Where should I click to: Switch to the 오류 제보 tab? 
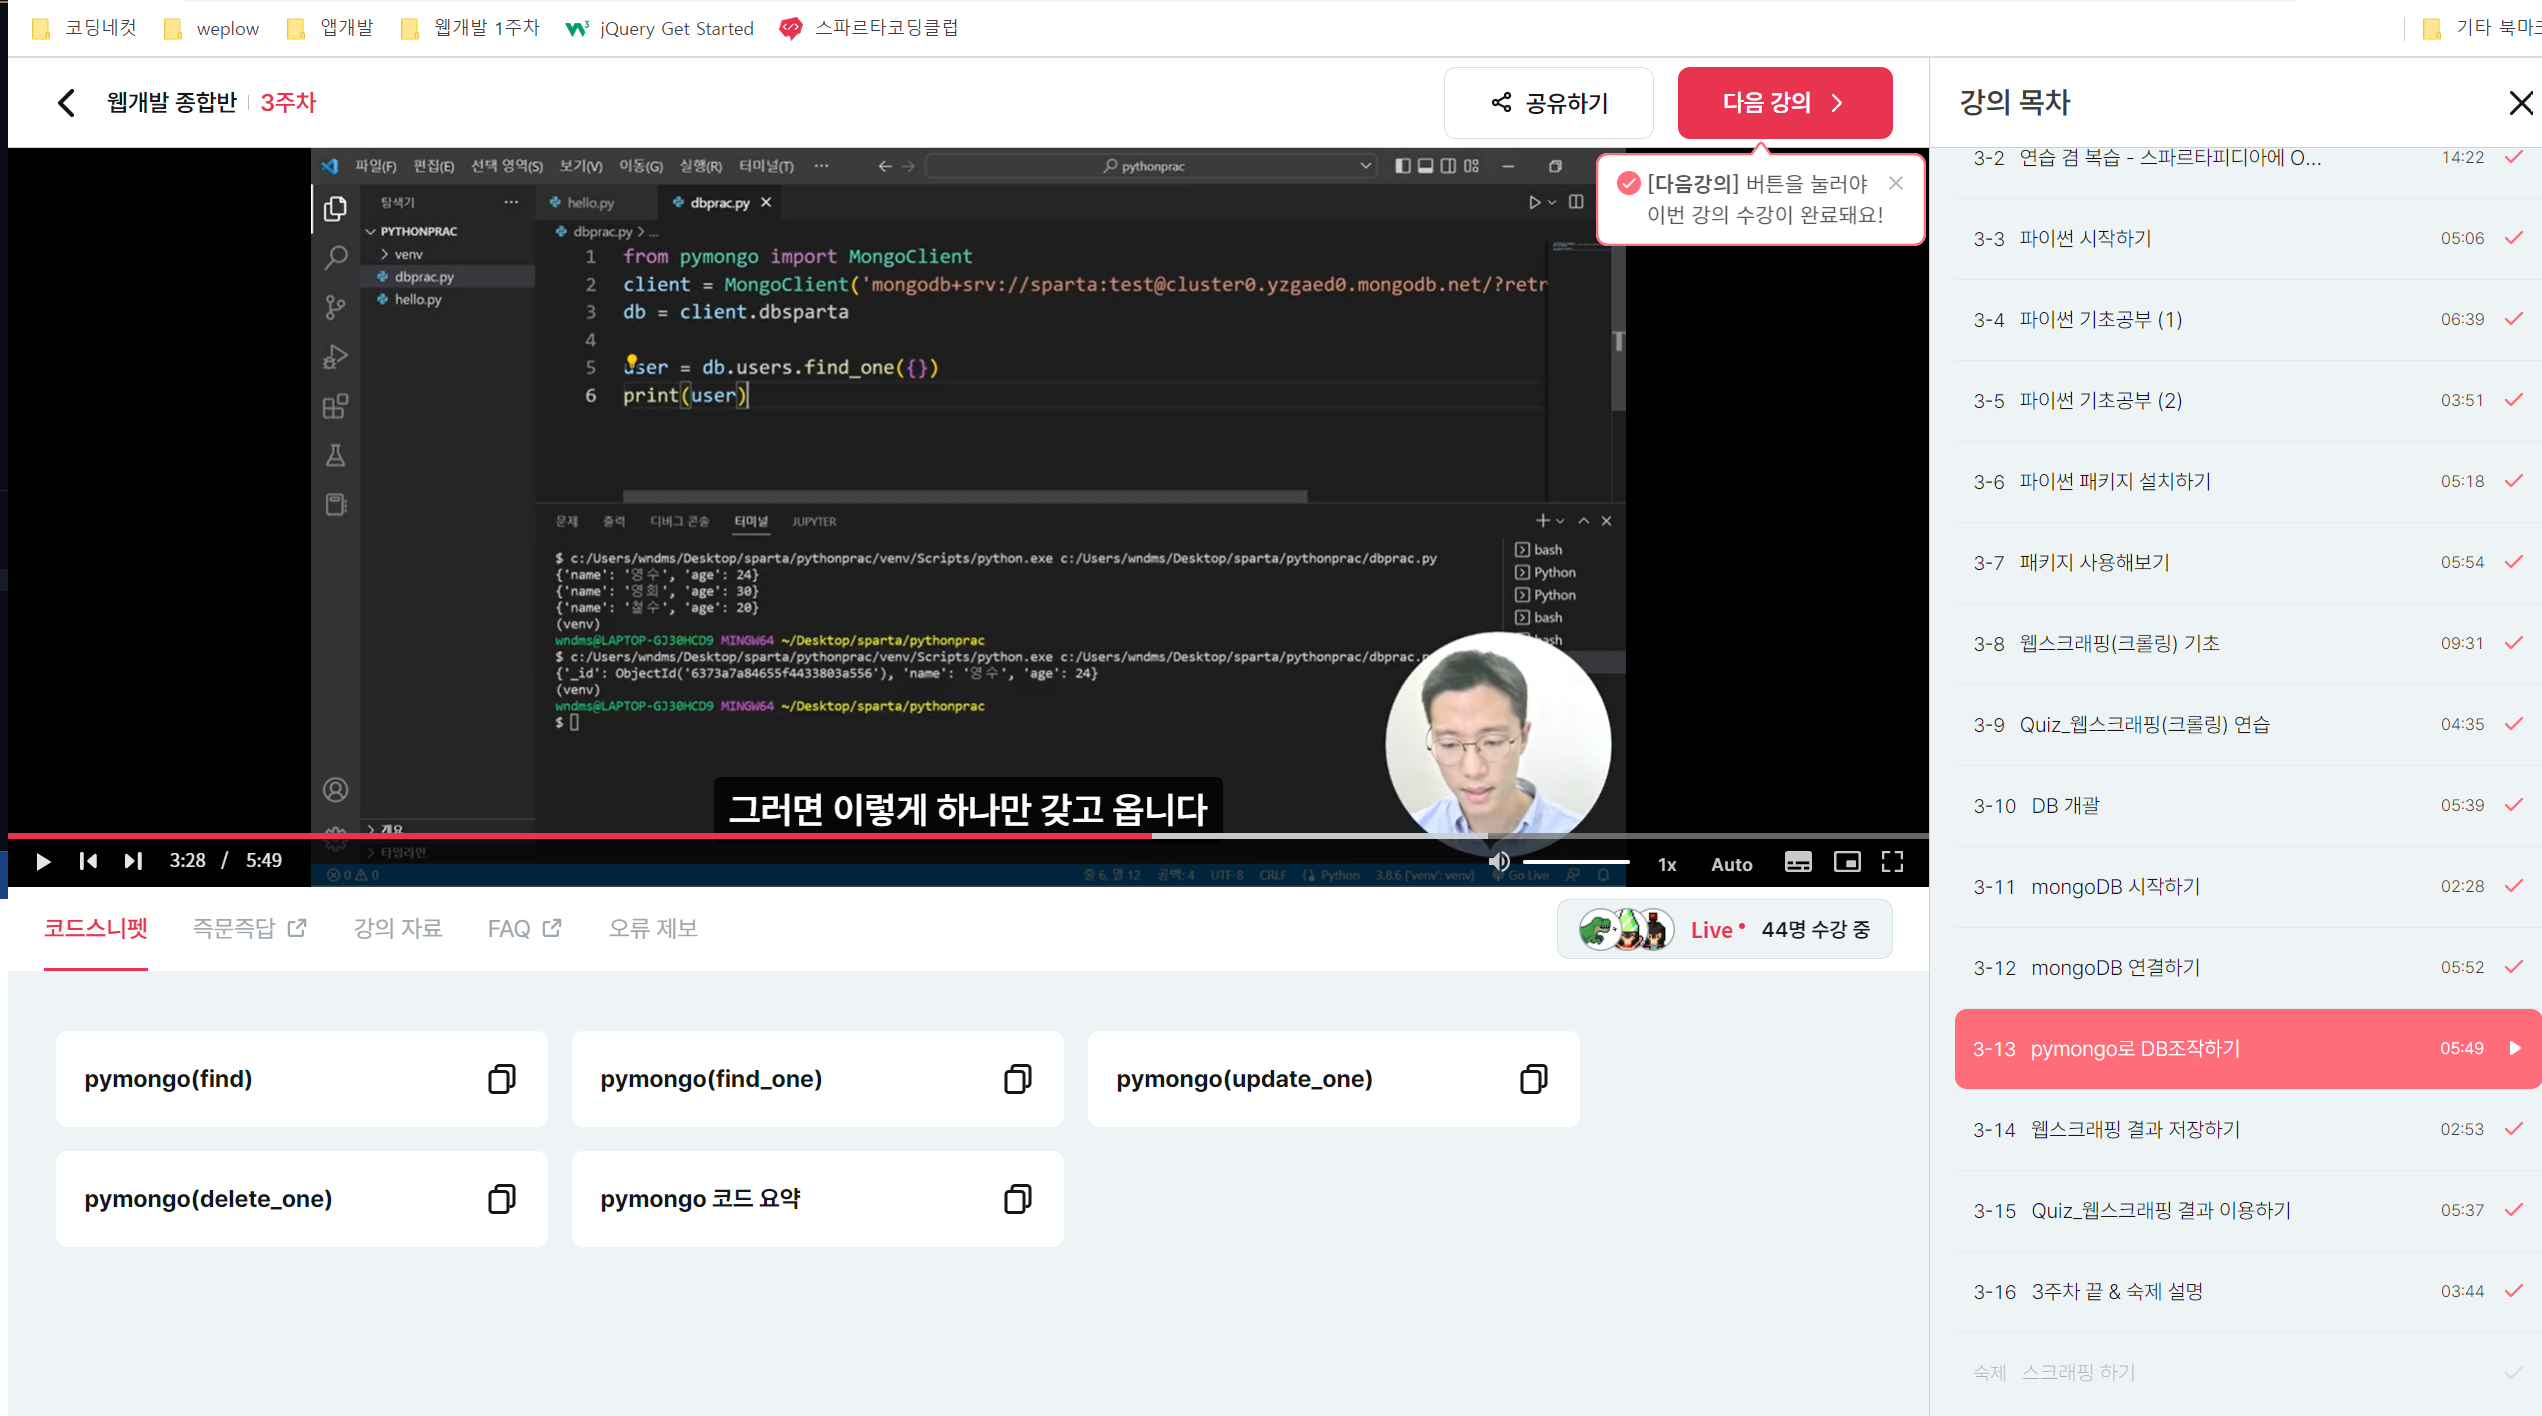point(653,929)
